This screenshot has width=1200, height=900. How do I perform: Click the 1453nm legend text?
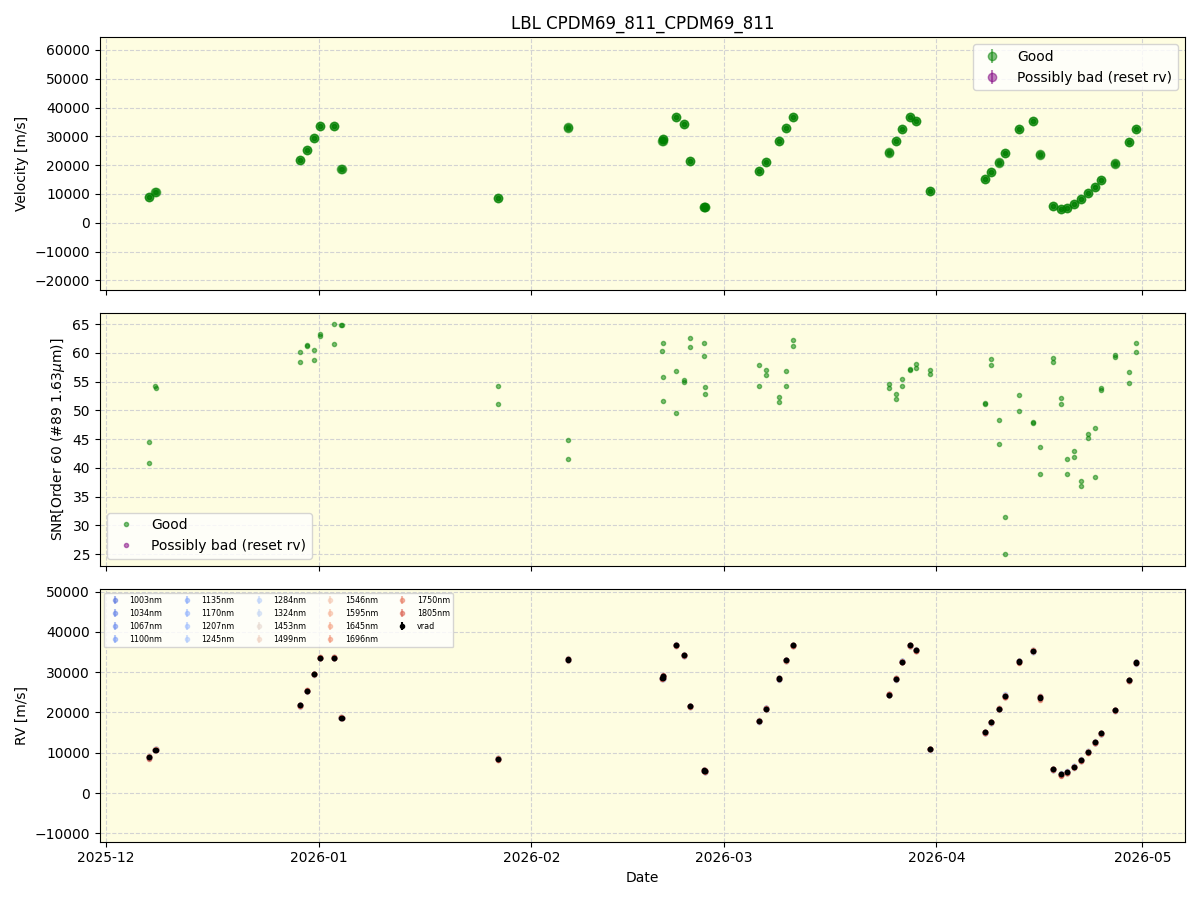pyautogui.click(x=290, y=626)
